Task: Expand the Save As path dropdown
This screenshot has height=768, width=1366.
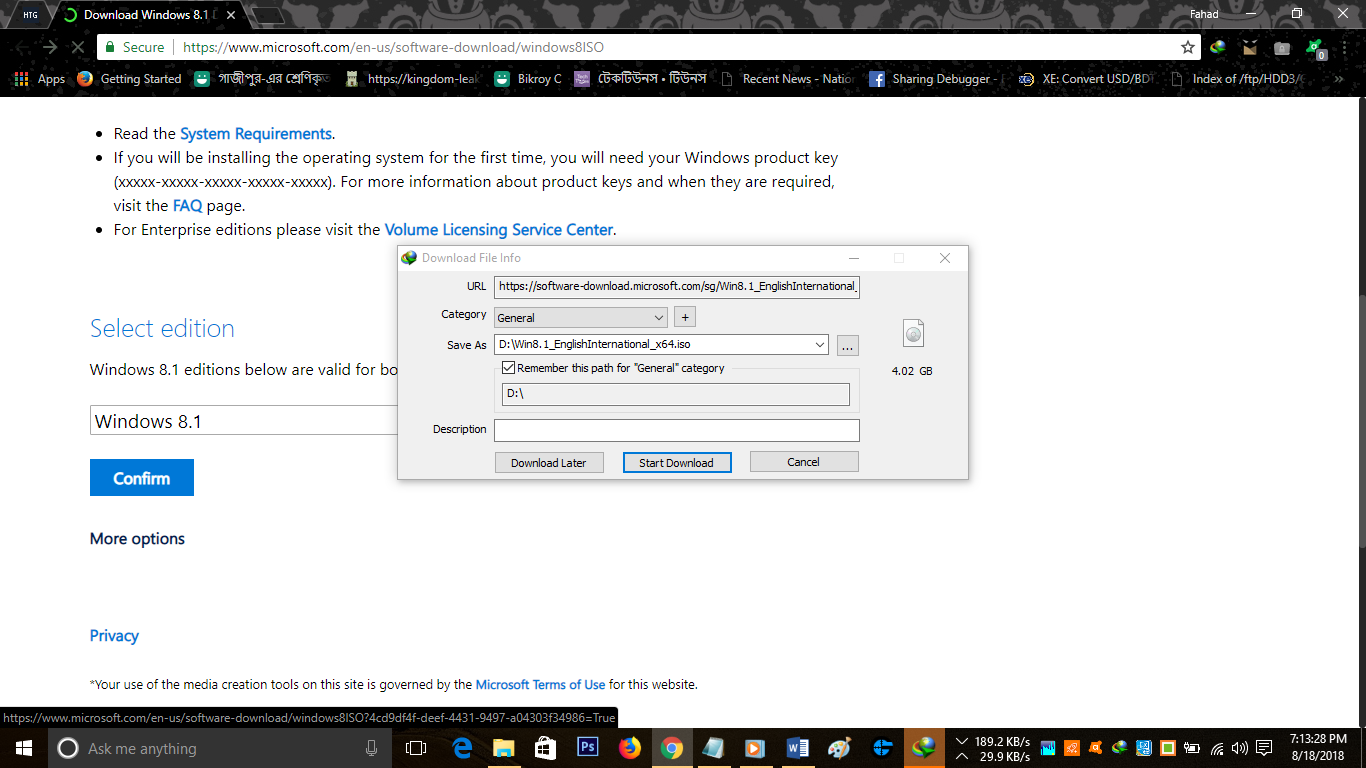Action: 820,345
